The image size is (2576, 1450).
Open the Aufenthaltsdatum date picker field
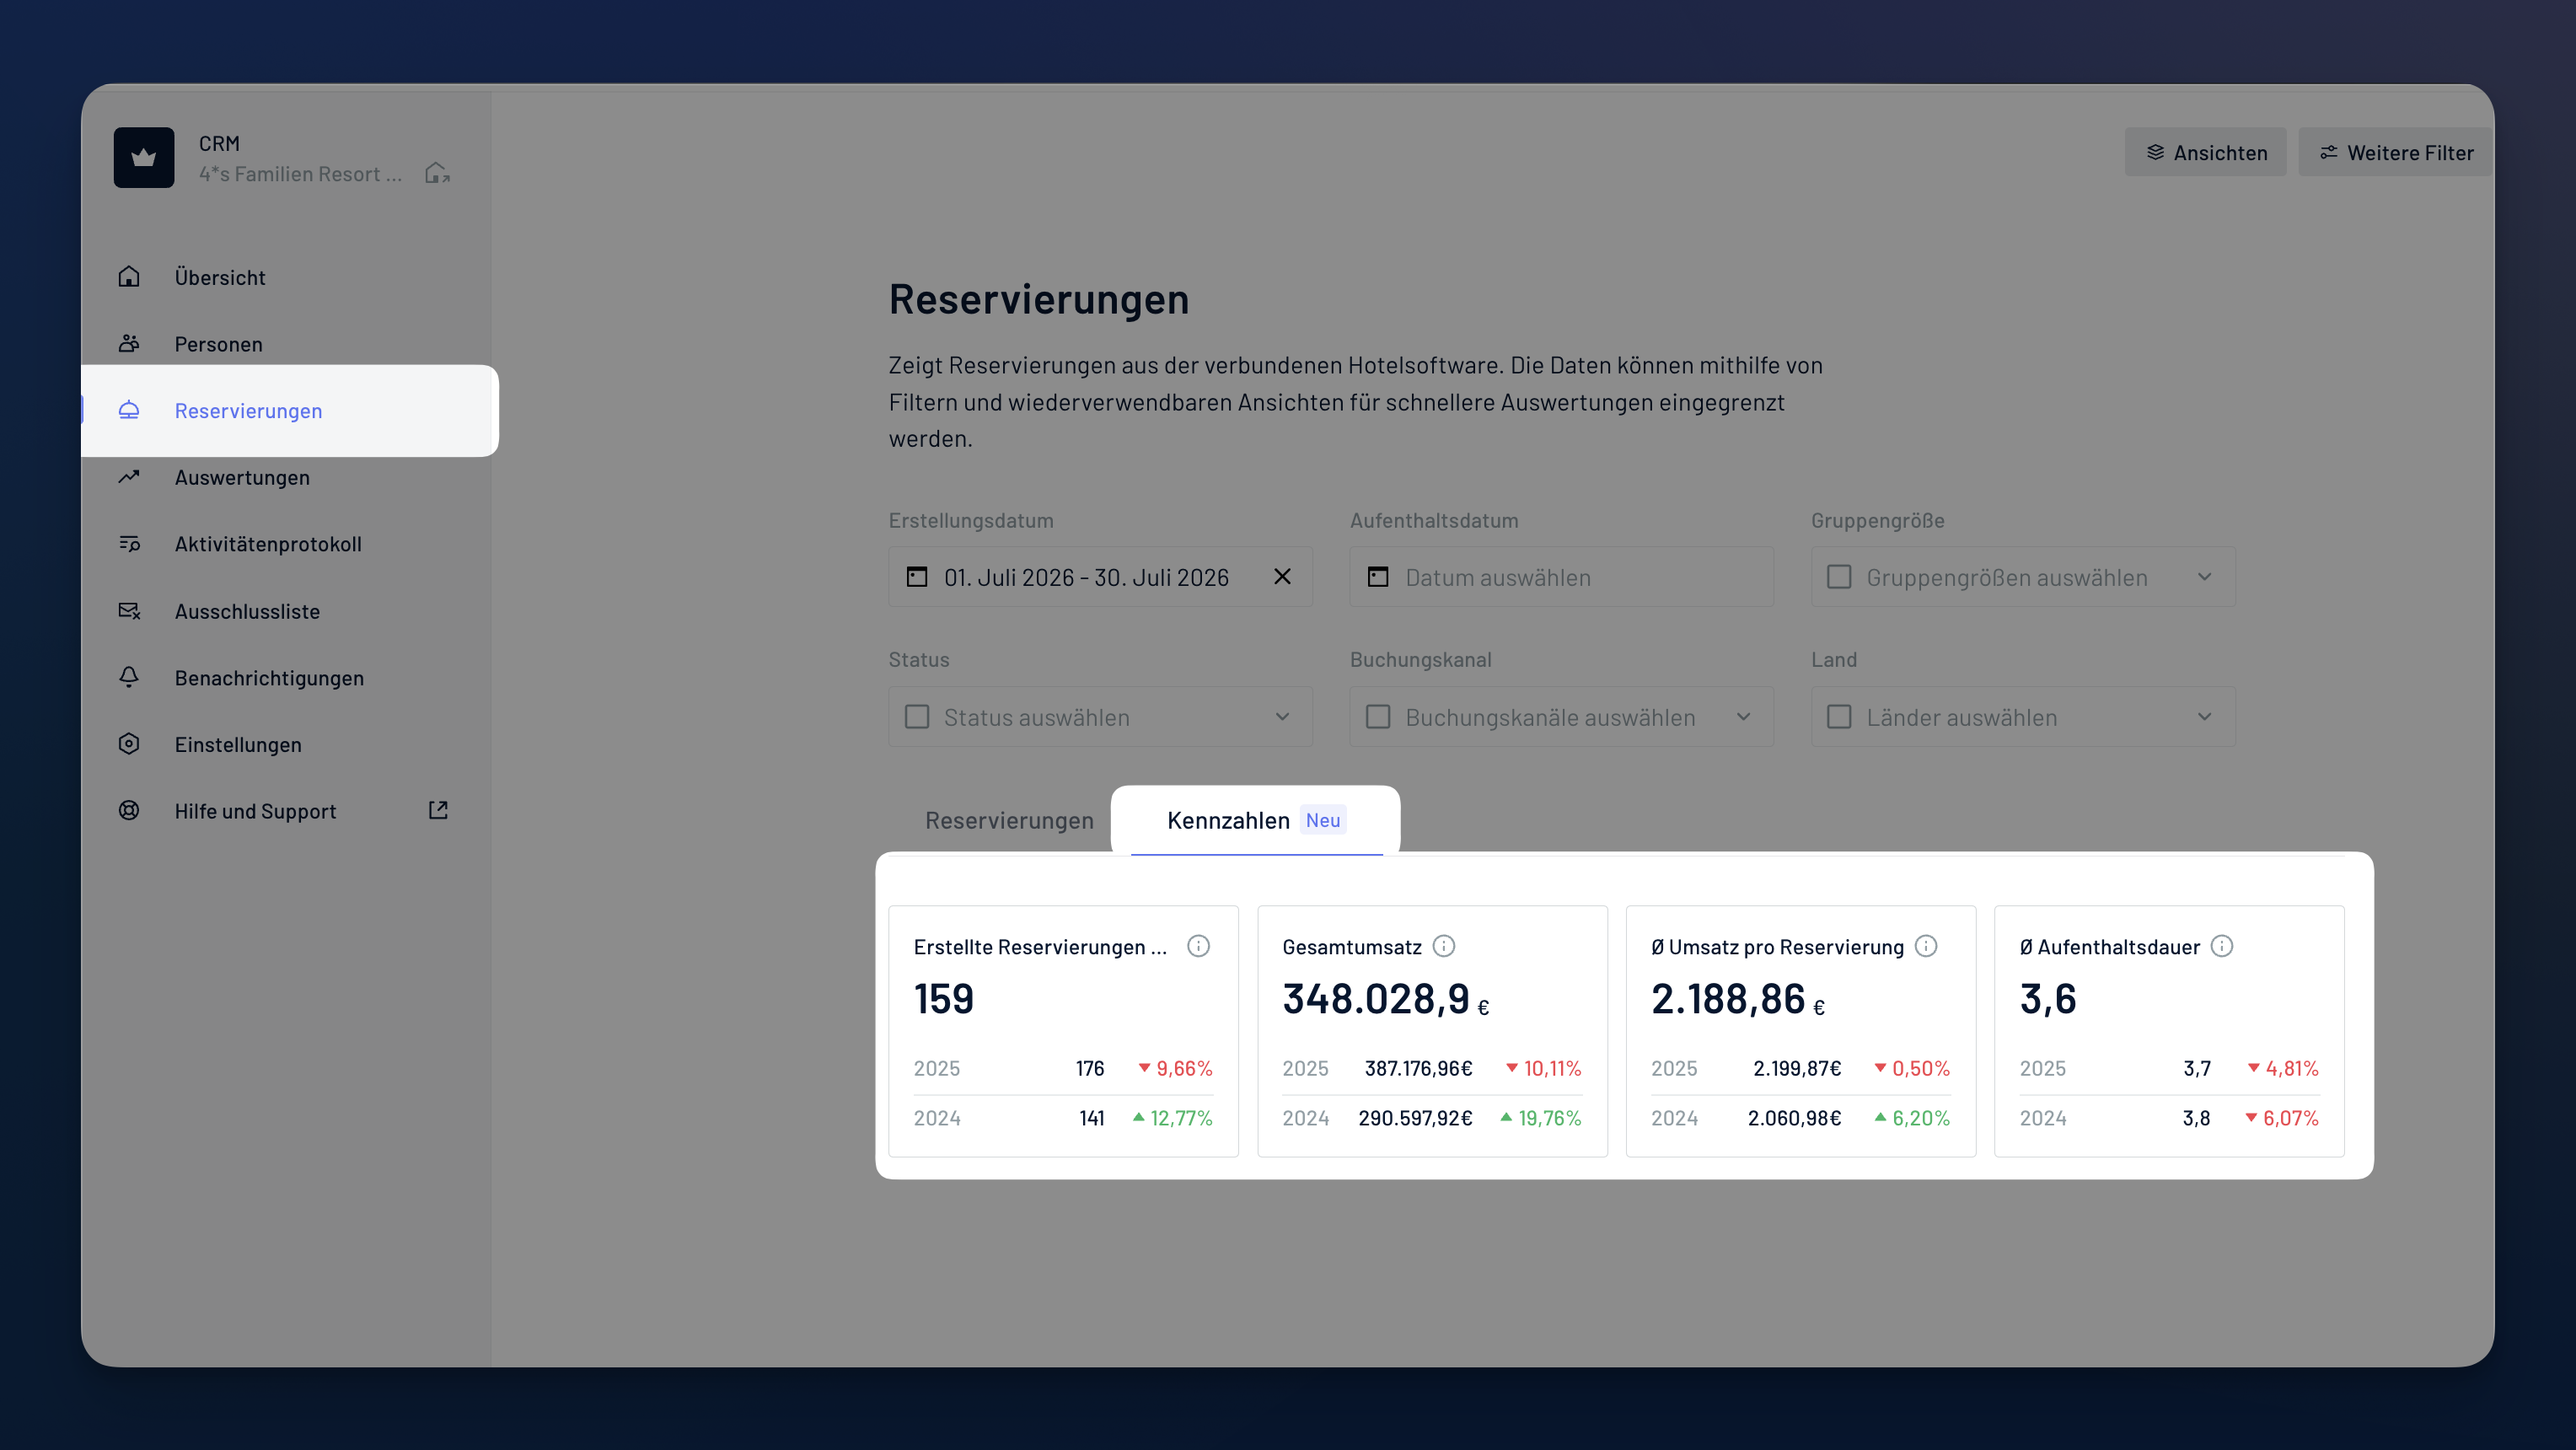[1561, 577]
